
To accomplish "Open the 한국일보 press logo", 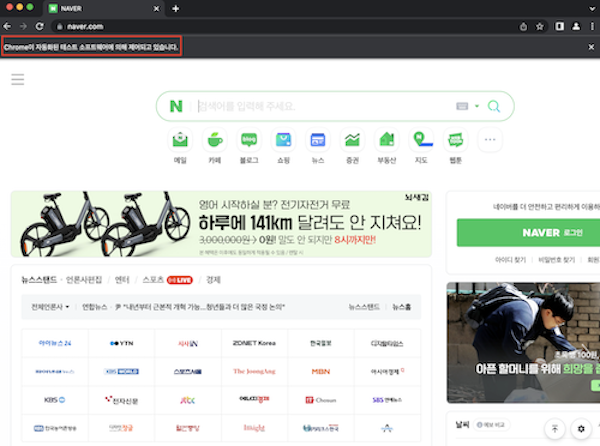I will 321,343.
